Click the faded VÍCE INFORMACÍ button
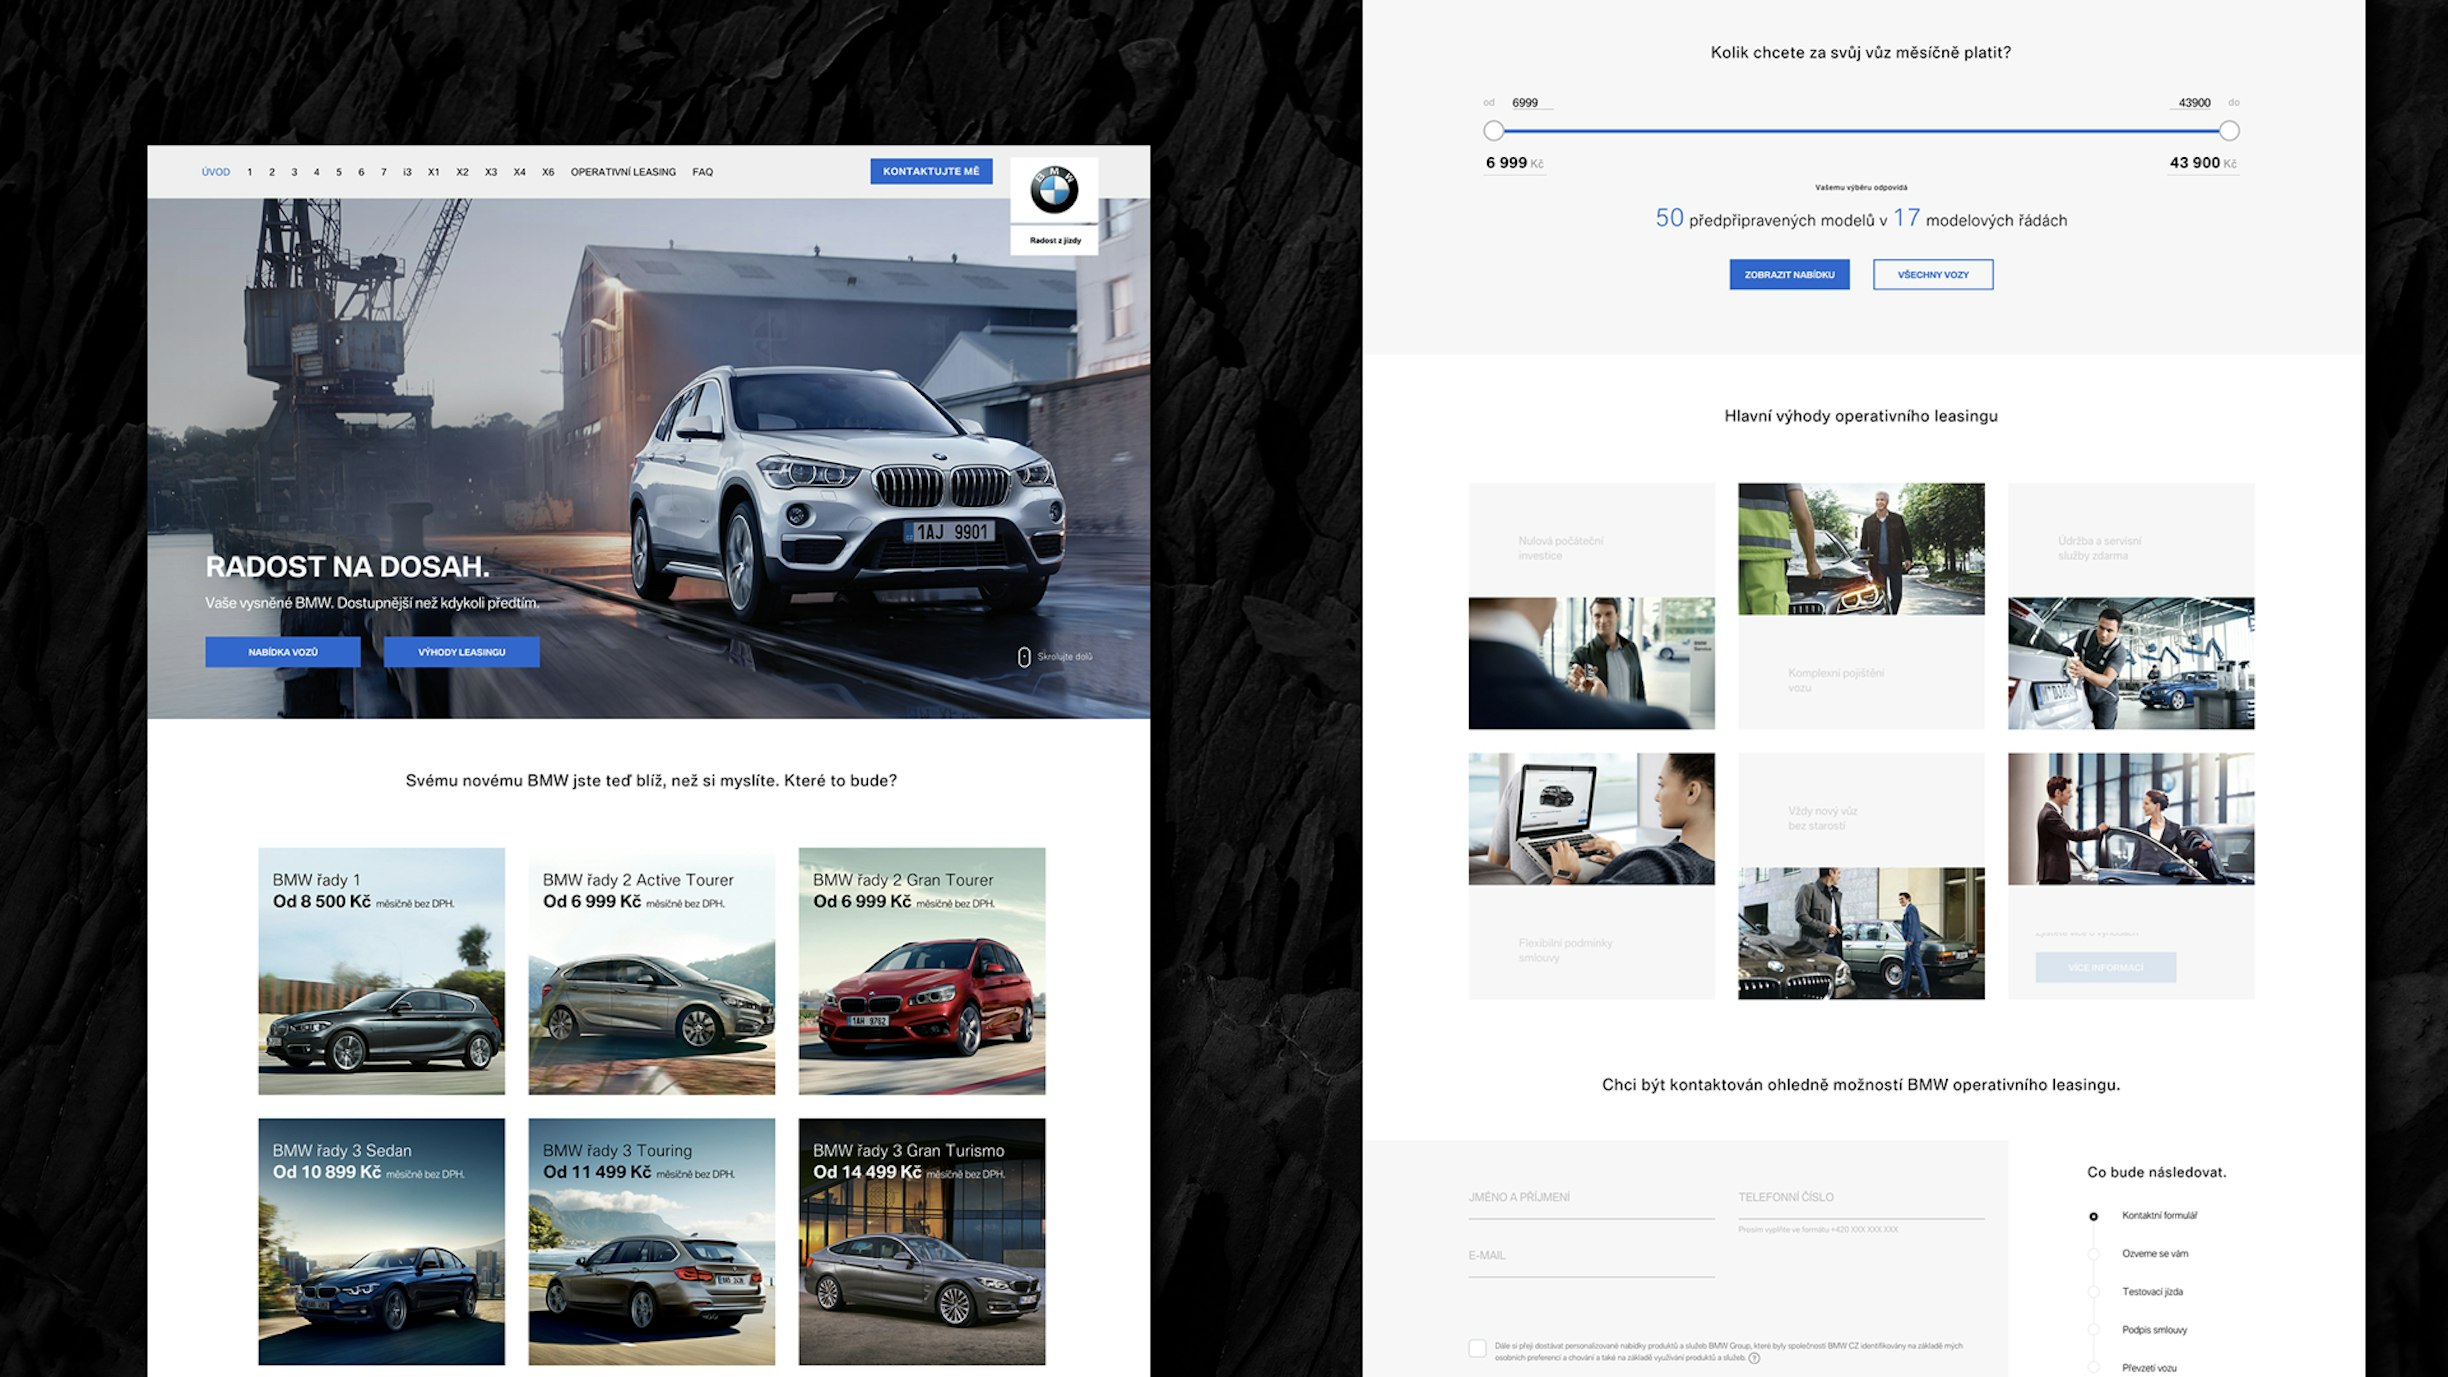Screen dimensions: 2448x1377 [2106, 967]
